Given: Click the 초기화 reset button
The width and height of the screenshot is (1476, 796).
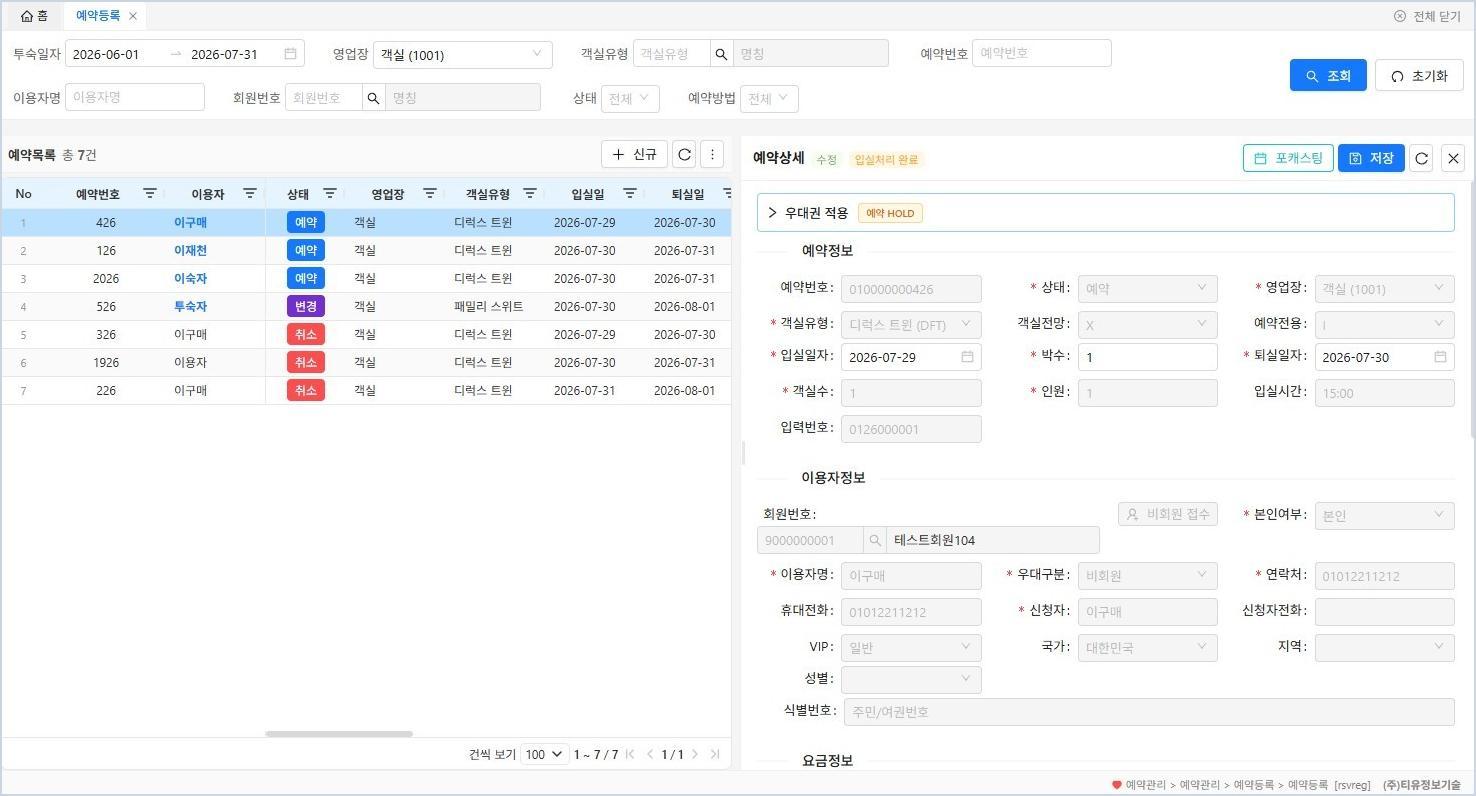Looking at the screenshot, I should tap(1419, 75).
